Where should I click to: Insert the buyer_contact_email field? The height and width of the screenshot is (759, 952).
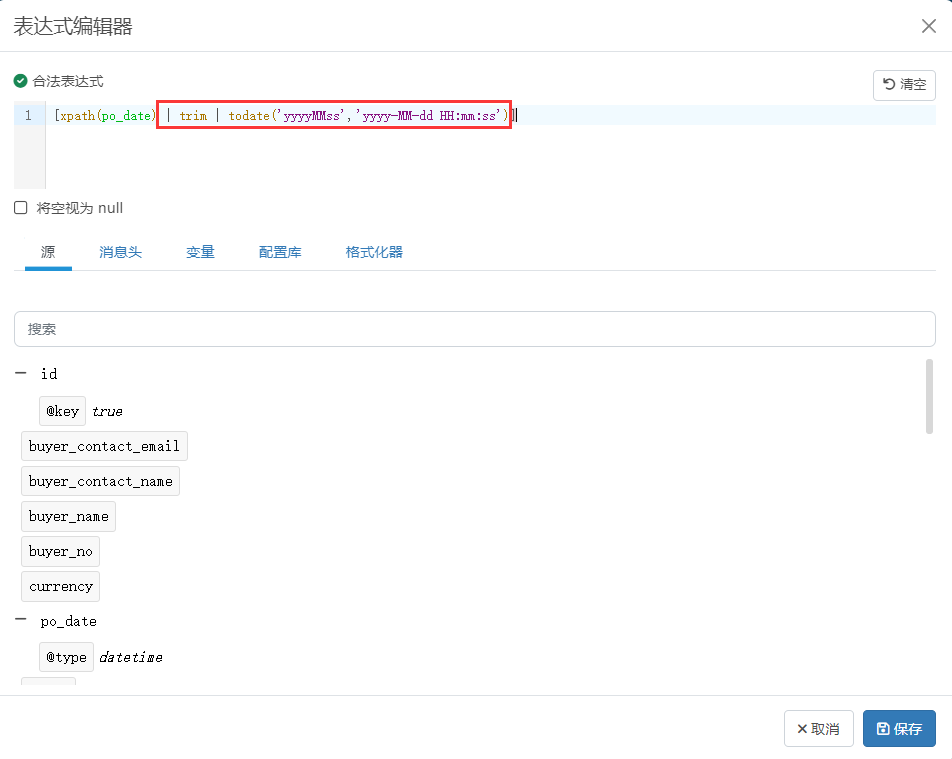click(104, 446)
